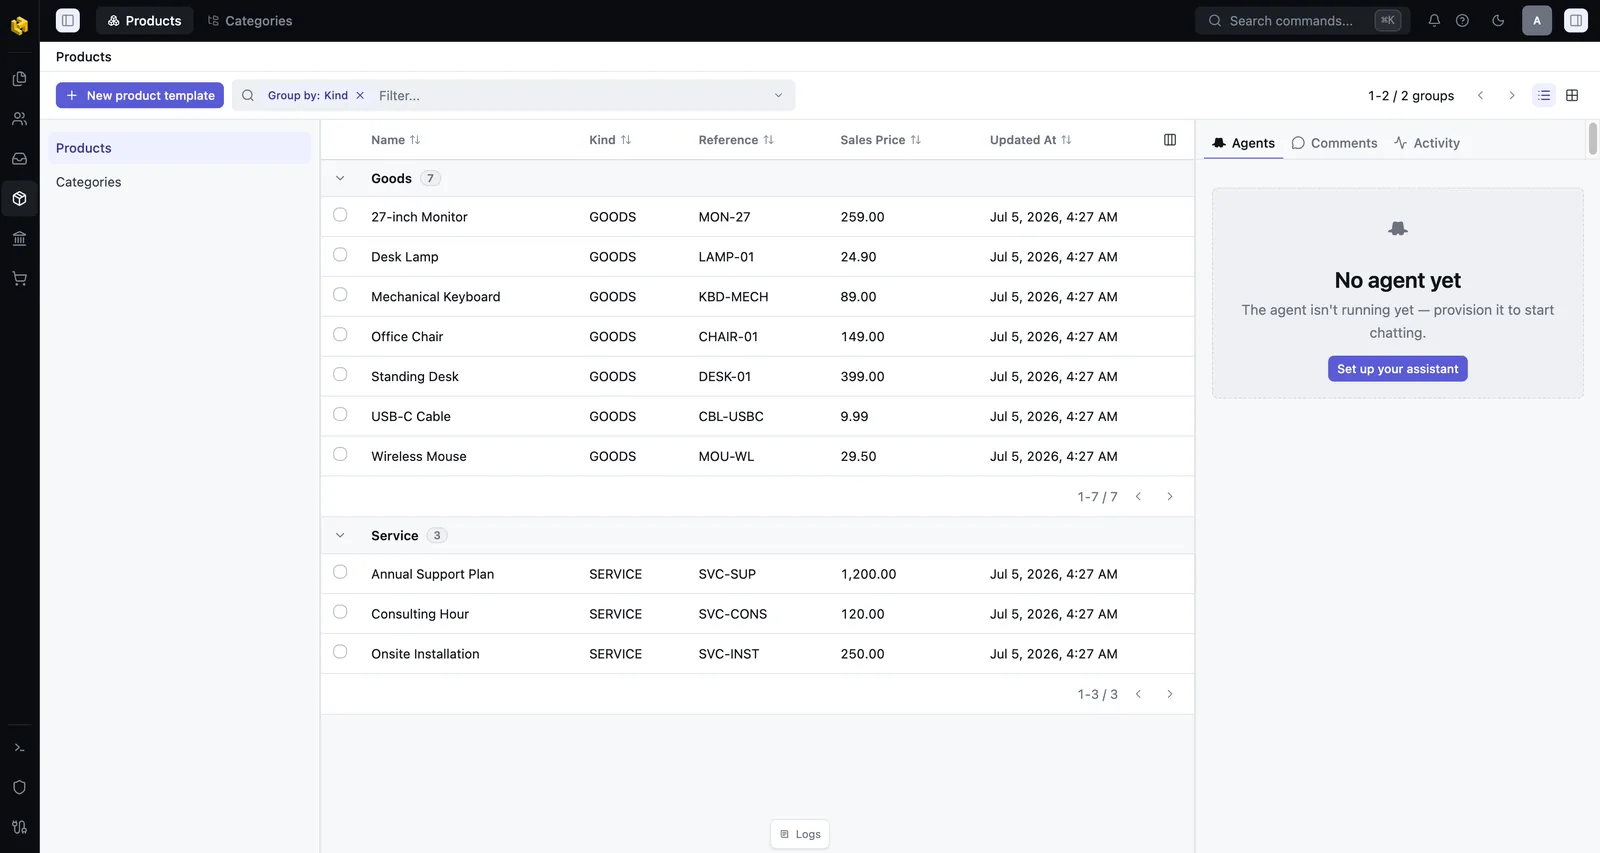Open the contacts people icon in rail
The width and height of the screenshot is (1600, 853).
pos(19,119)
